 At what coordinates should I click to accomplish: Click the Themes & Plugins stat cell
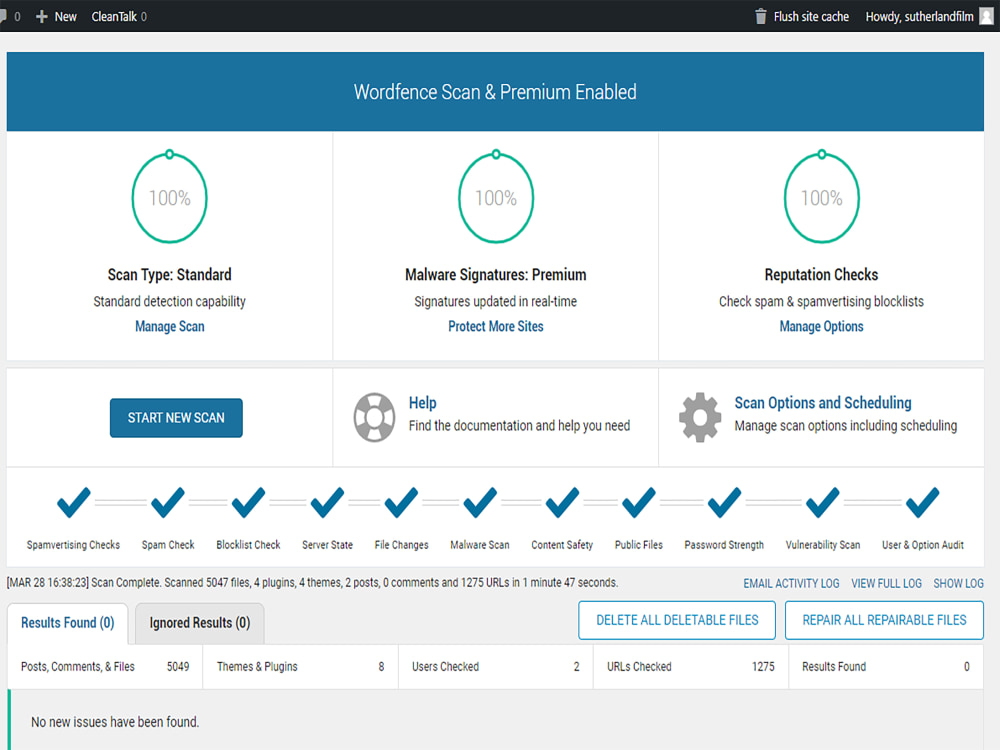point(300,666)
